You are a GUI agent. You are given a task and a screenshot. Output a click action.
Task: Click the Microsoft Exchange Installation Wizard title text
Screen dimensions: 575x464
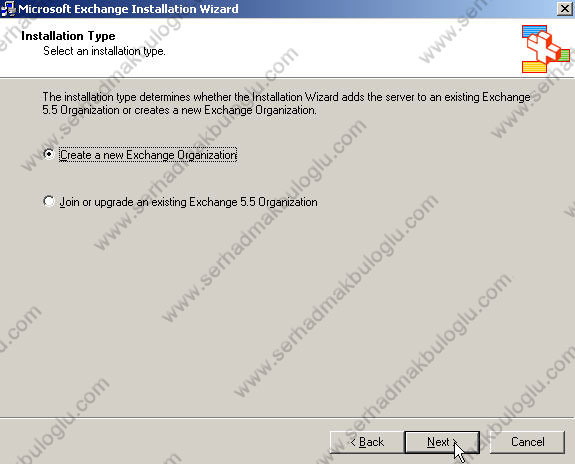click(x=128, y=8)
